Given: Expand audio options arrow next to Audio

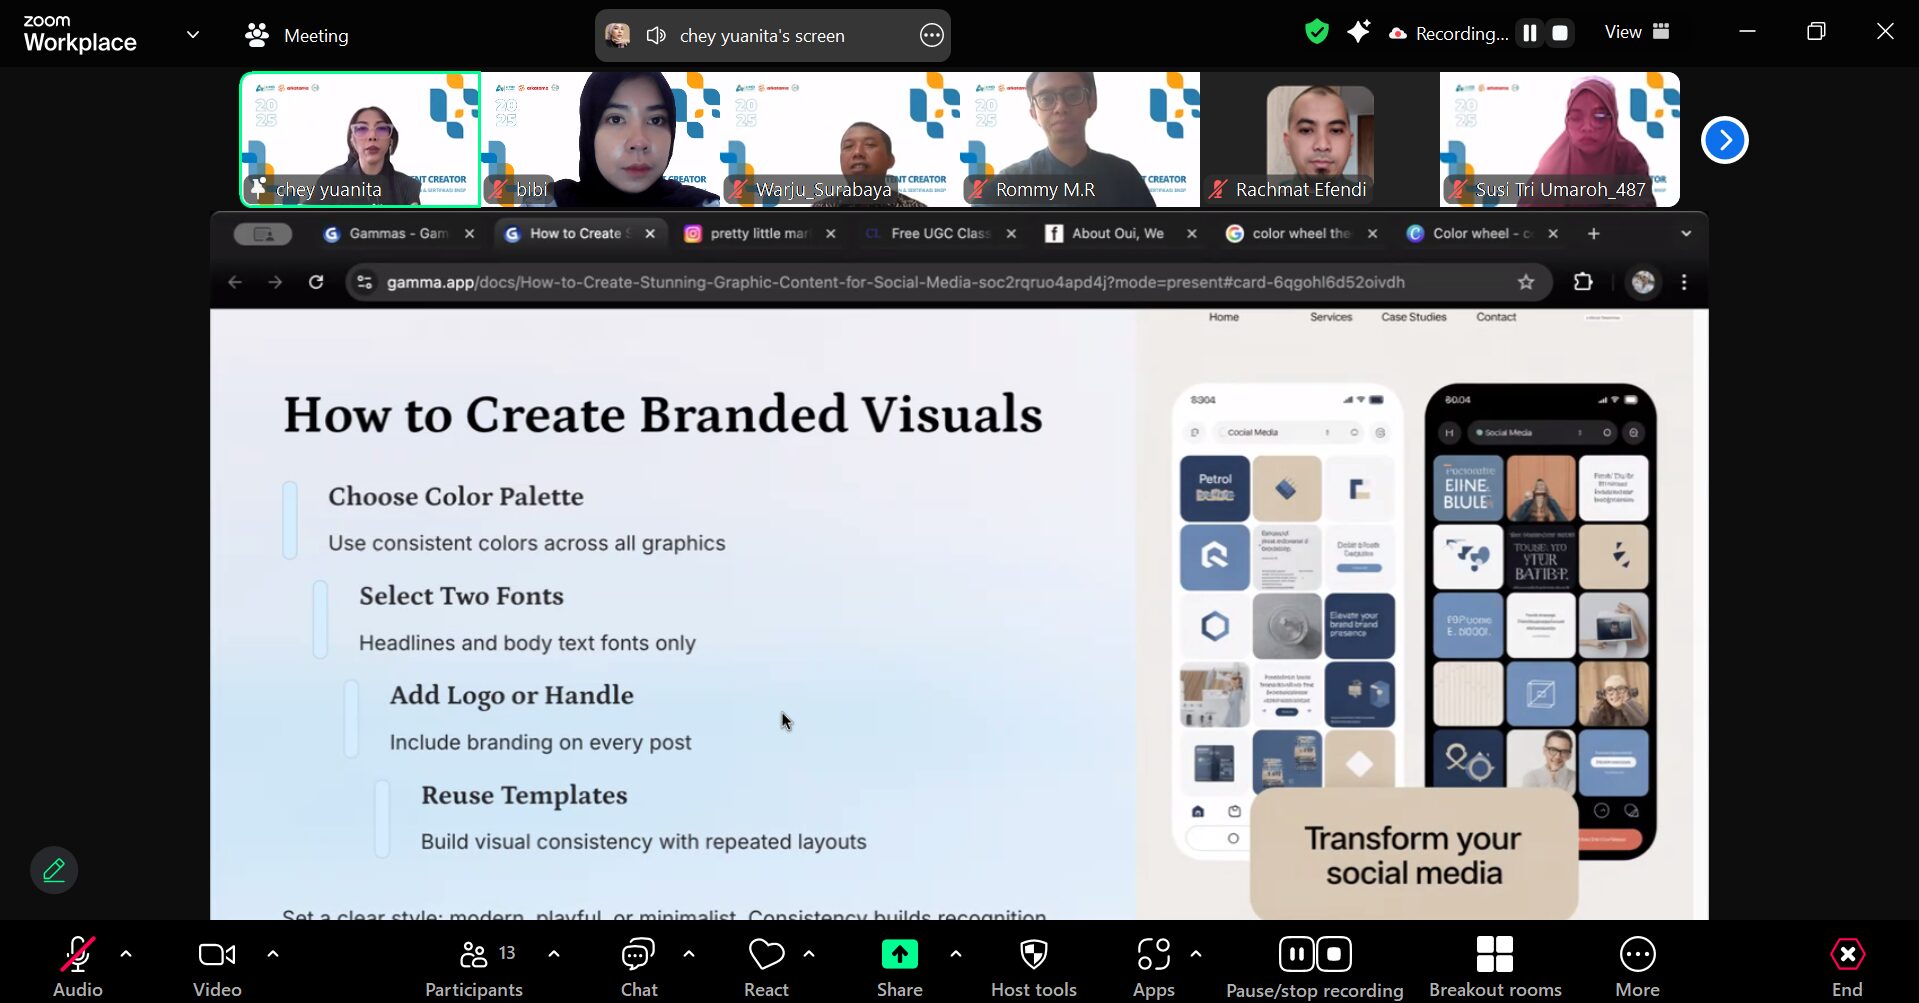Looking at the screenshot, I should (126, 954).
